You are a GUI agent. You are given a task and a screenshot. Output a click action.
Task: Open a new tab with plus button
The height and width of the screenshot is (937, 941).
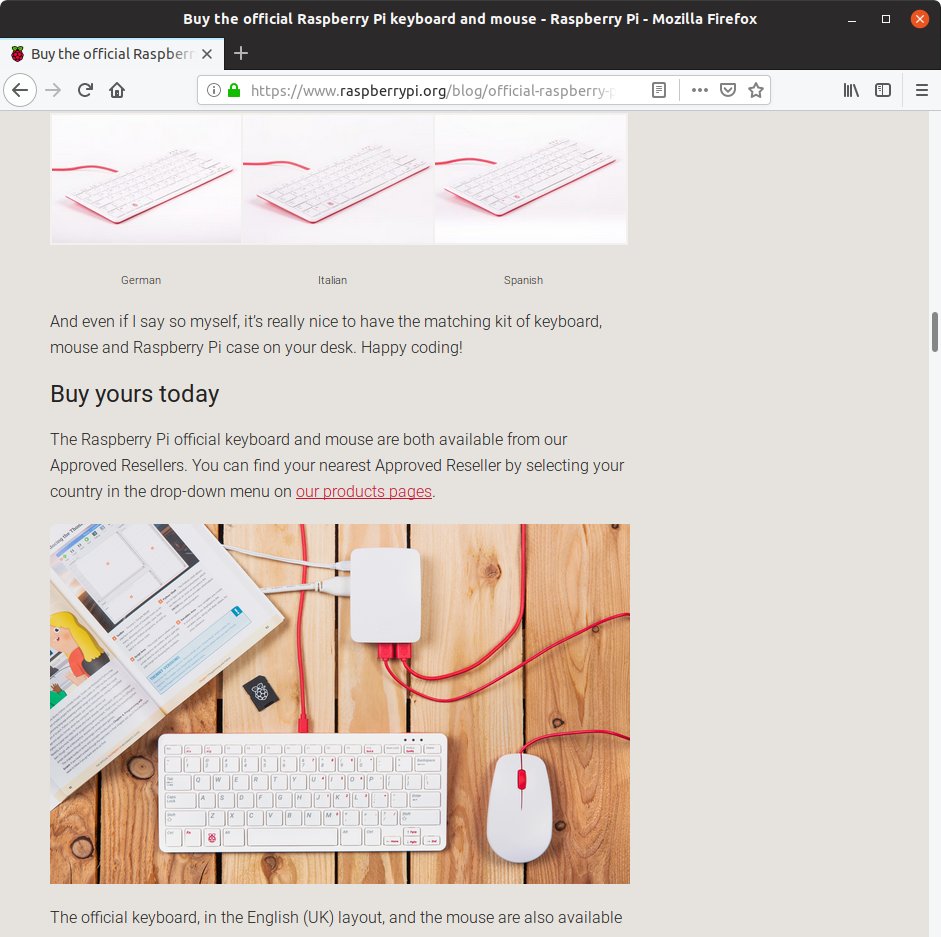coord(241,53)
